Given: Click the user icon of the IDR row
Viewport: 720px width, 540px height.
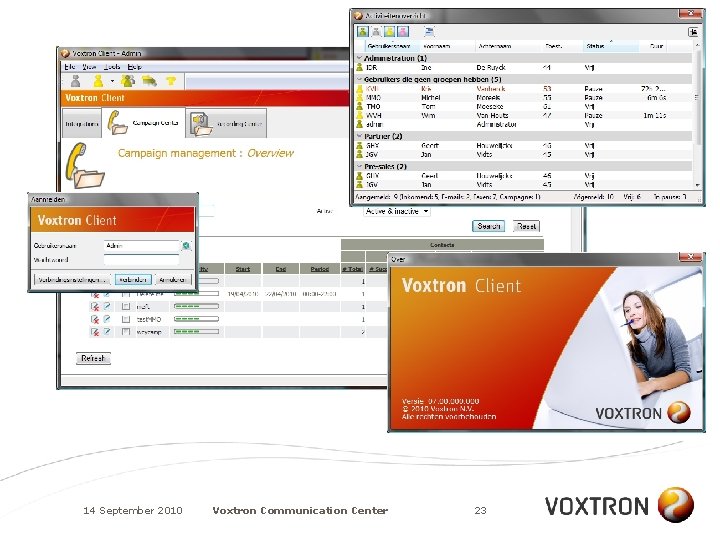Looking at the screenshot, I should pos(360,68).
